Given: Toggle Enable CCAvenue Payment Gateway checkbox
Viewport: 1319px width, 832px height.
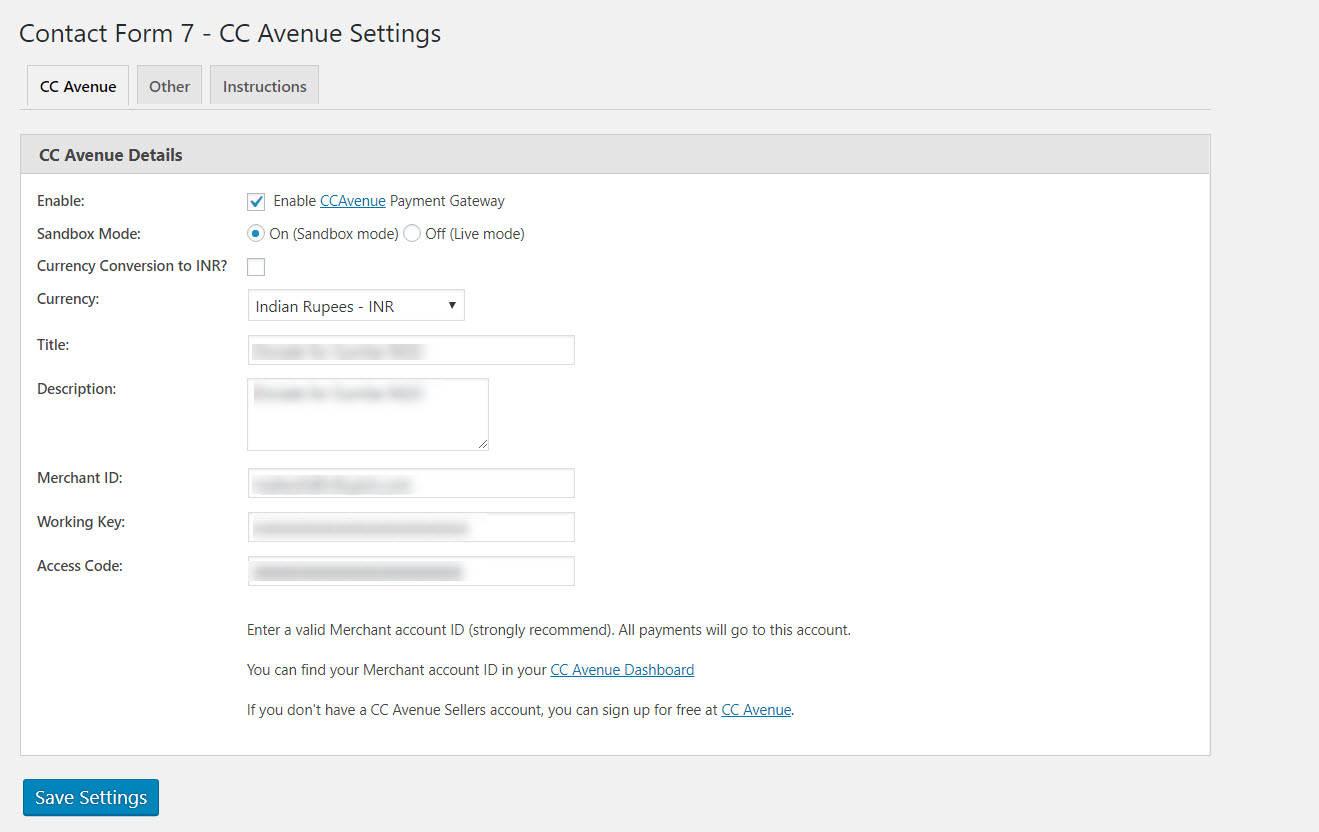Looking at the screenshot, I should [256, 201].
